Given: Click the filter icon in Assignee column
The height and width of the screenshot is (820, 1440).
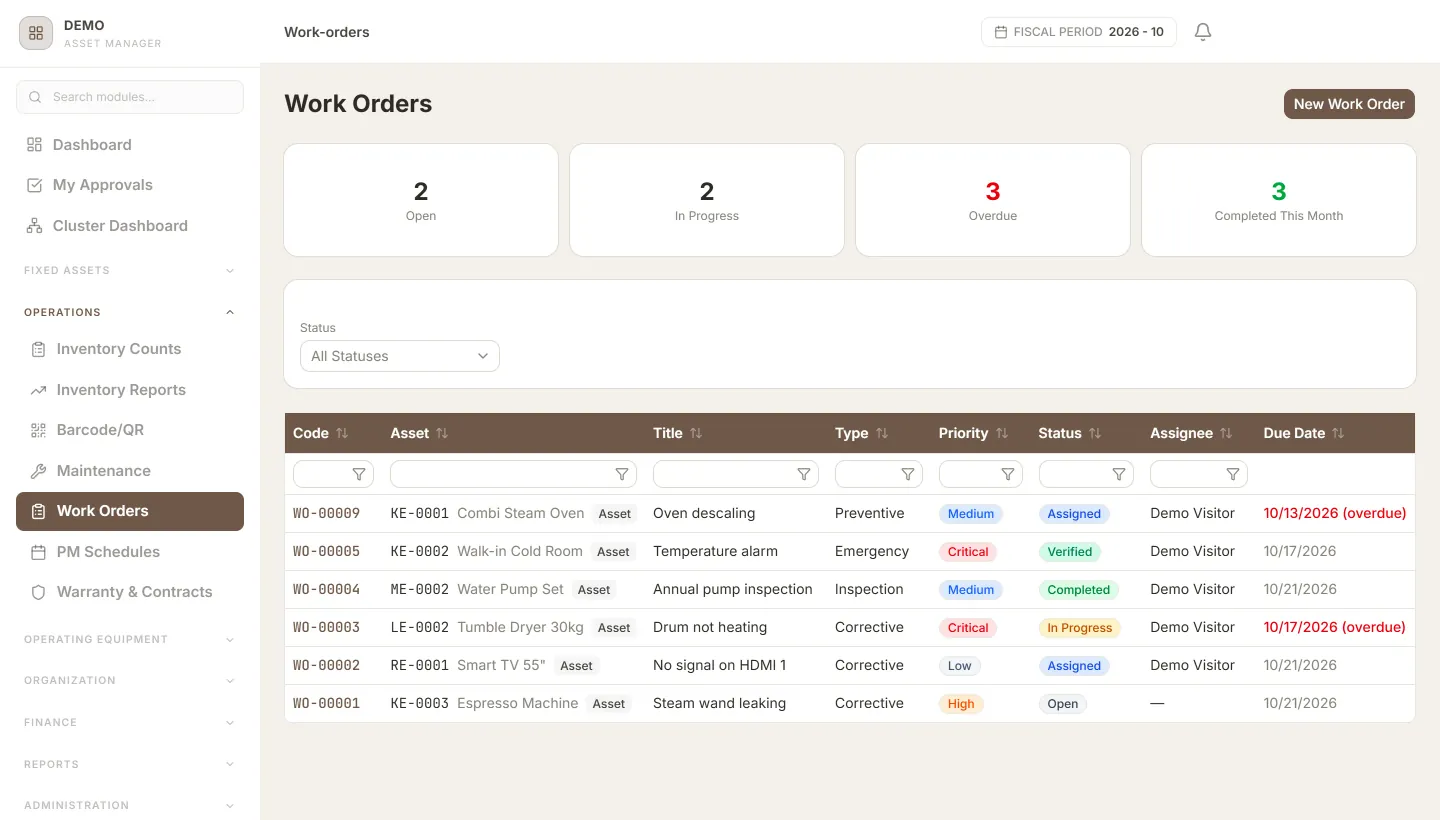Looking at the screenshot, I should point(1233,474).
